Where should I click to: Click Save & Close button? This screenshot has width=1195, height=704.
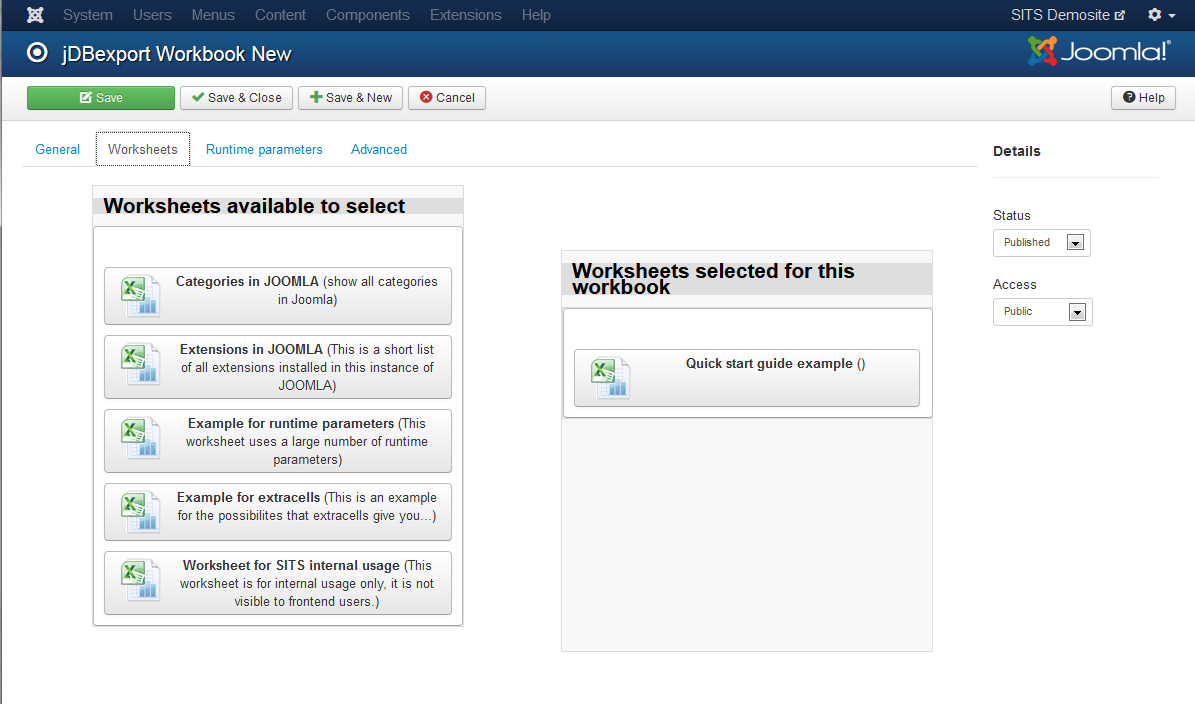[236, 98]
